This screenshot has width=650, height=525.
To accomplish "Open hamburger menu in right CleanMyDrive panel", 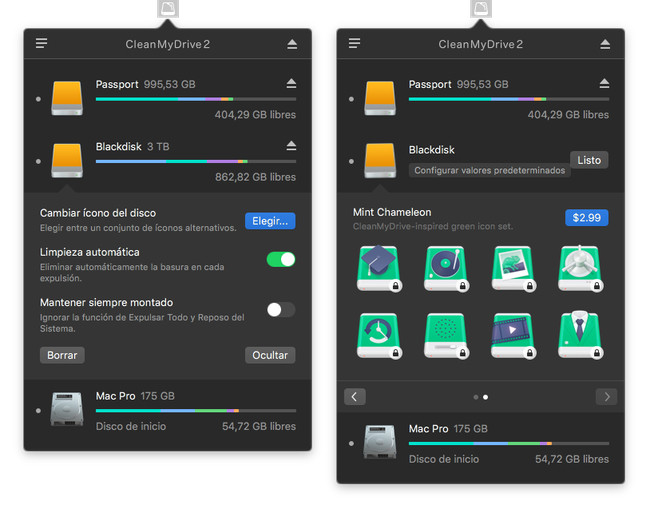I will (354, 43).
